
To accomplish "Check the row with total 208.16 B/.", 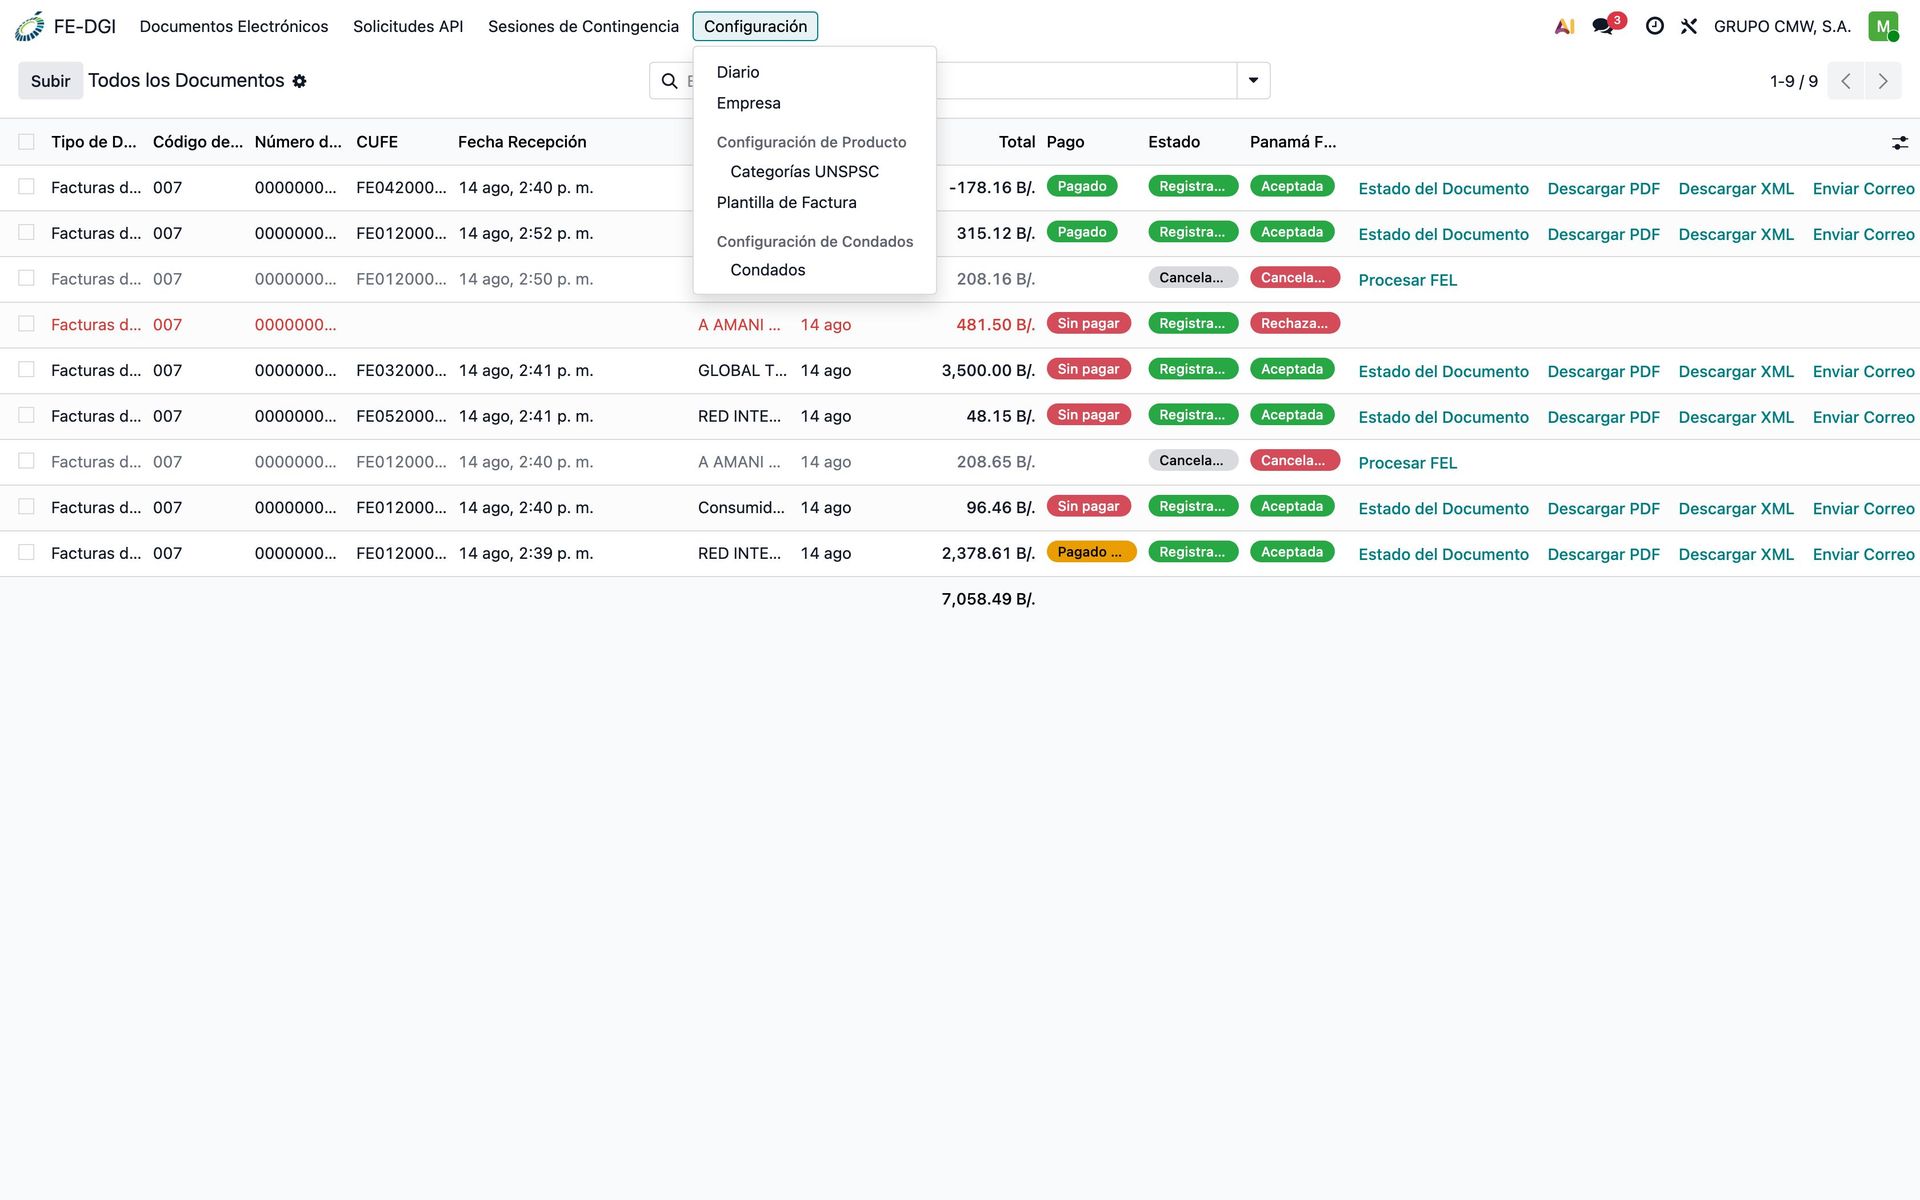I will 26,278.
